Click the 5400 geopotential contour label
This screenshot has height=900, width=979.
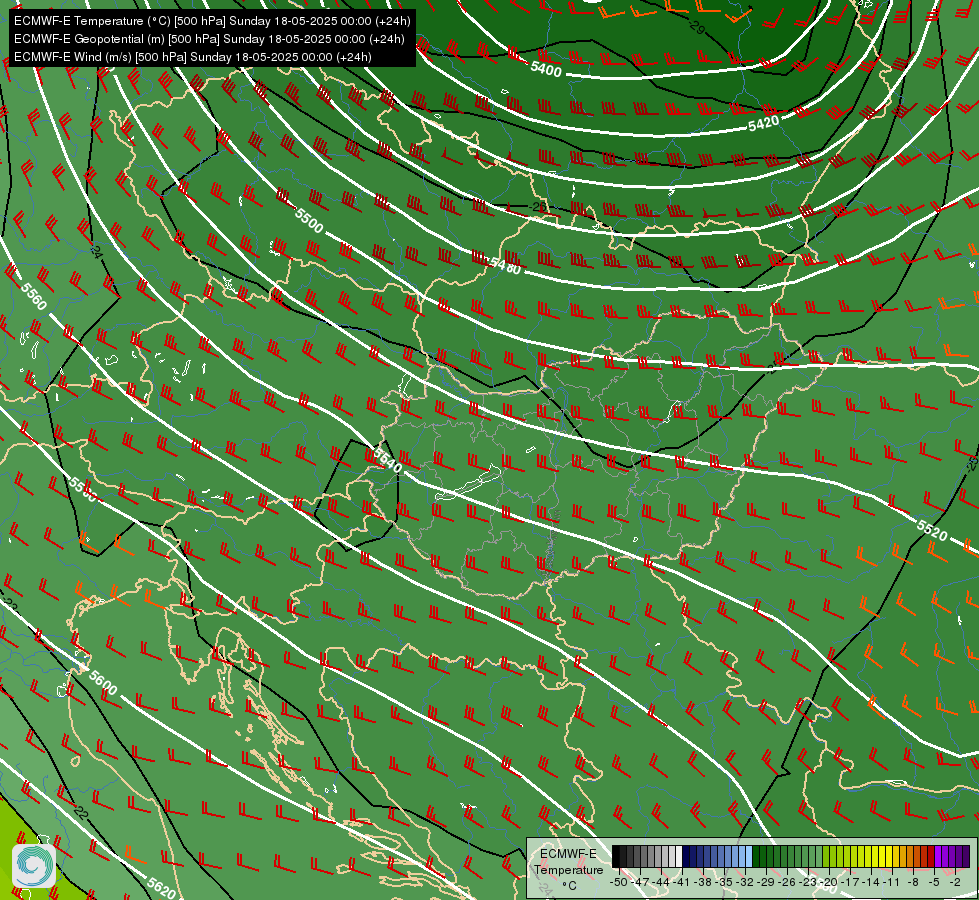(546, 69)
